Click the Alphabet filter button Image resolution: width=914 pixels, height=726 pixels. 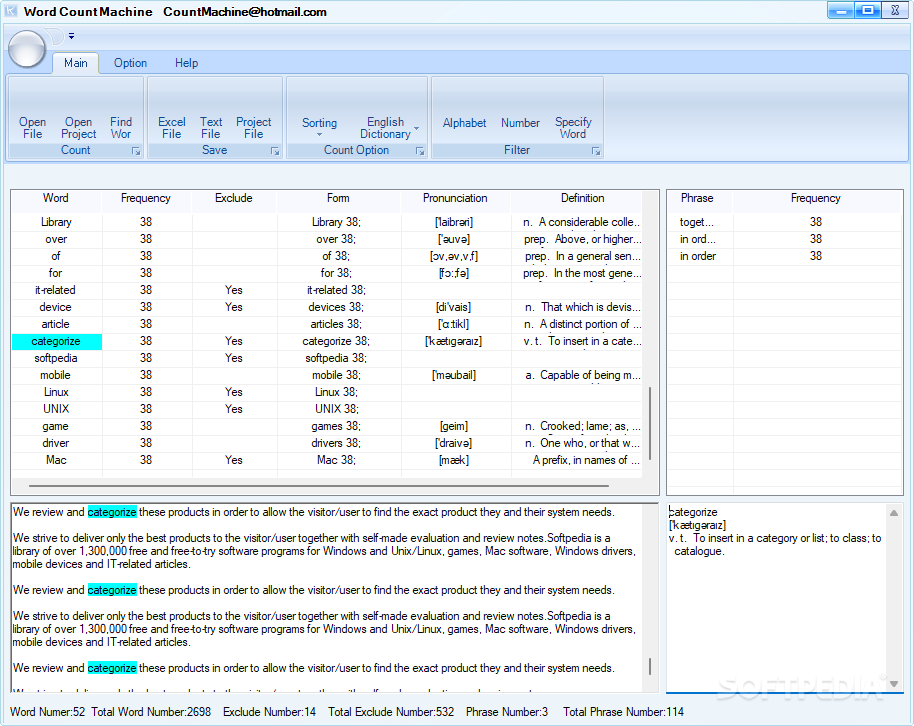coord(464,123)
